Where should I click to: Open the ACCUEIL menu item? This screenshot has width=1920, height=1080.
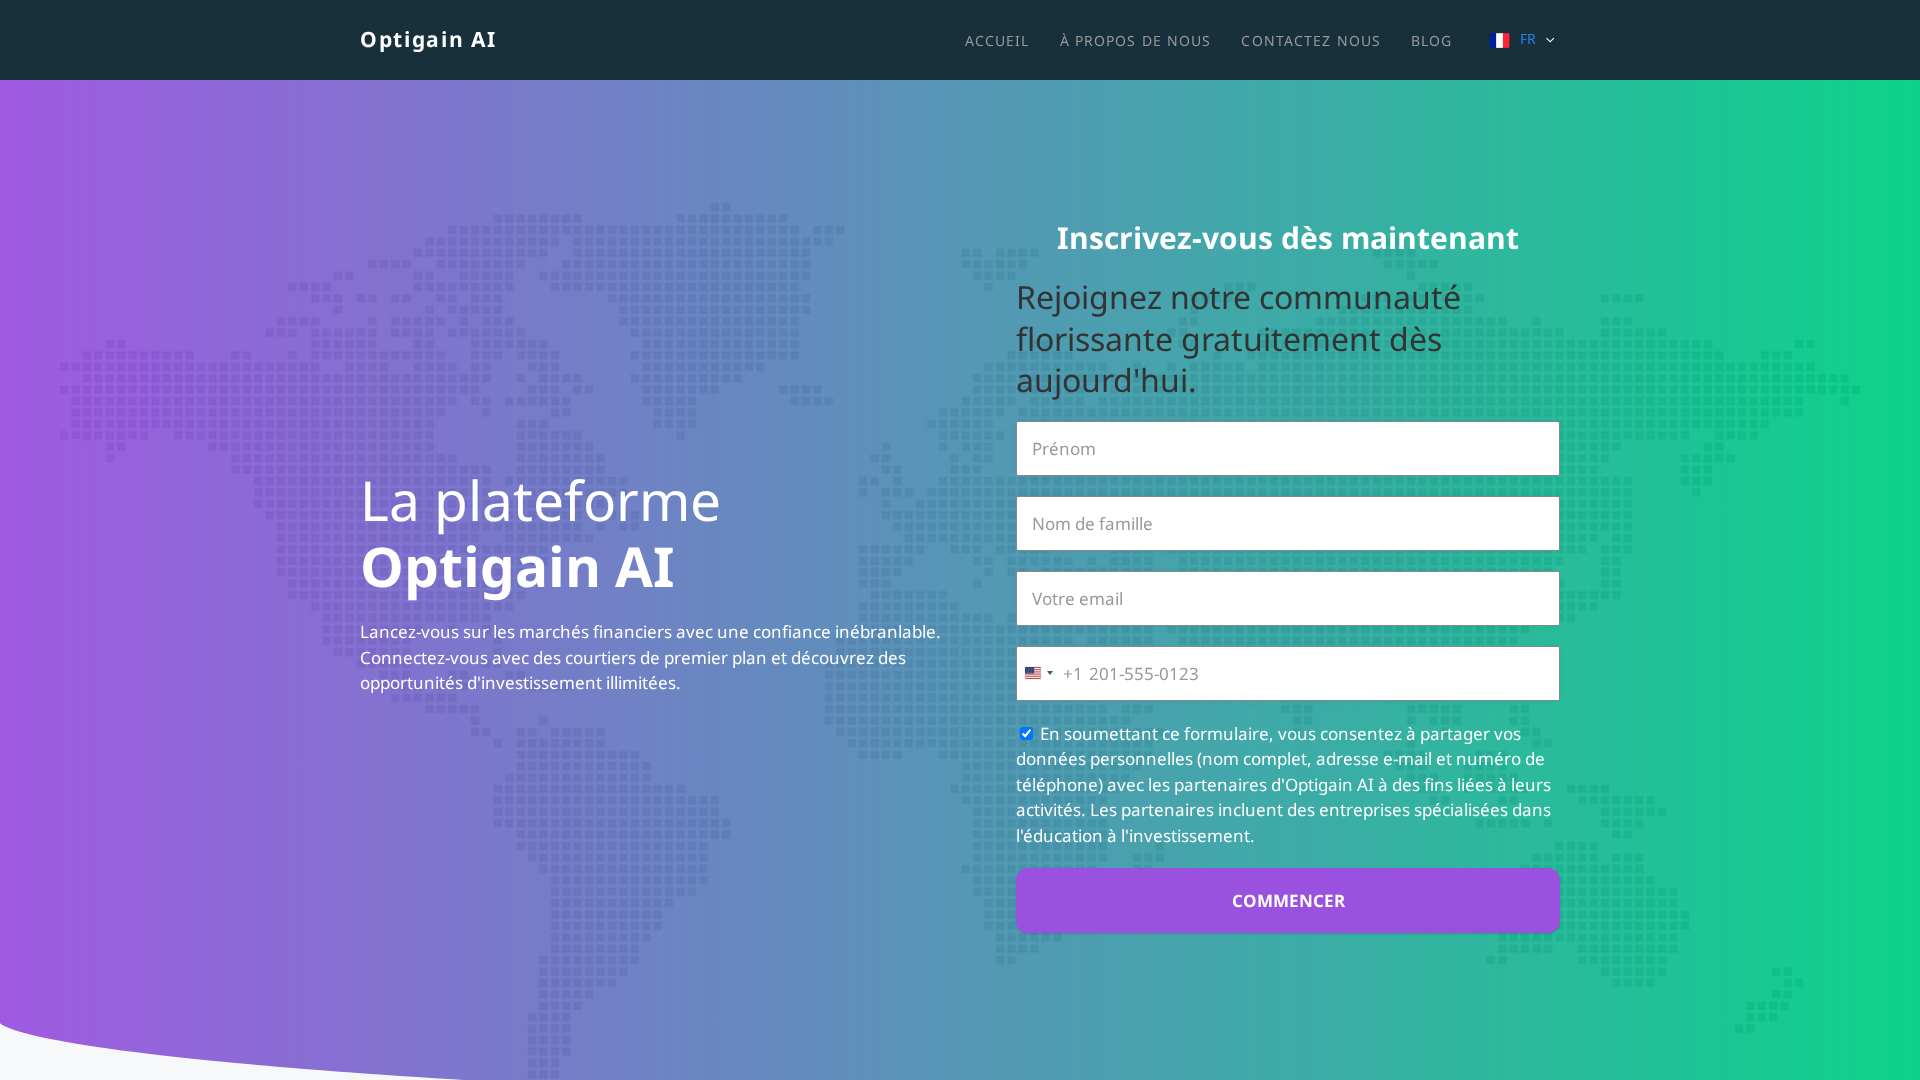click(996, 41)
